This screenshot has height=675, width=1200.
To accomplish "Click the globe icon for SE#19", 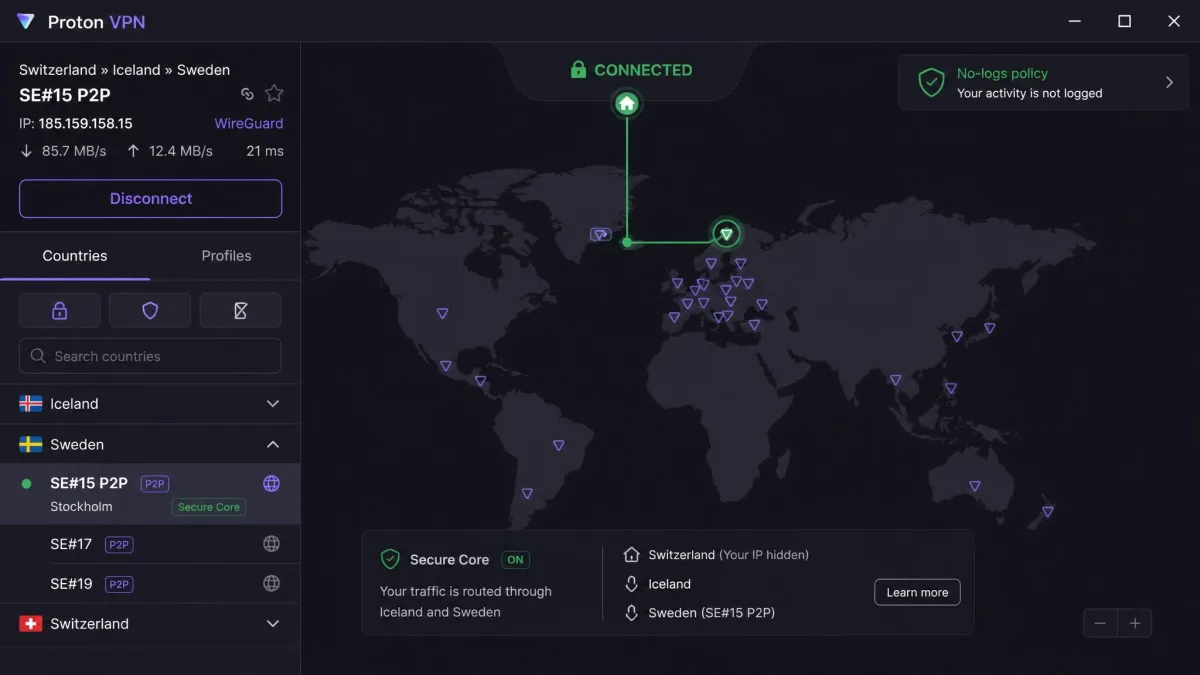I will pos(271,583).
